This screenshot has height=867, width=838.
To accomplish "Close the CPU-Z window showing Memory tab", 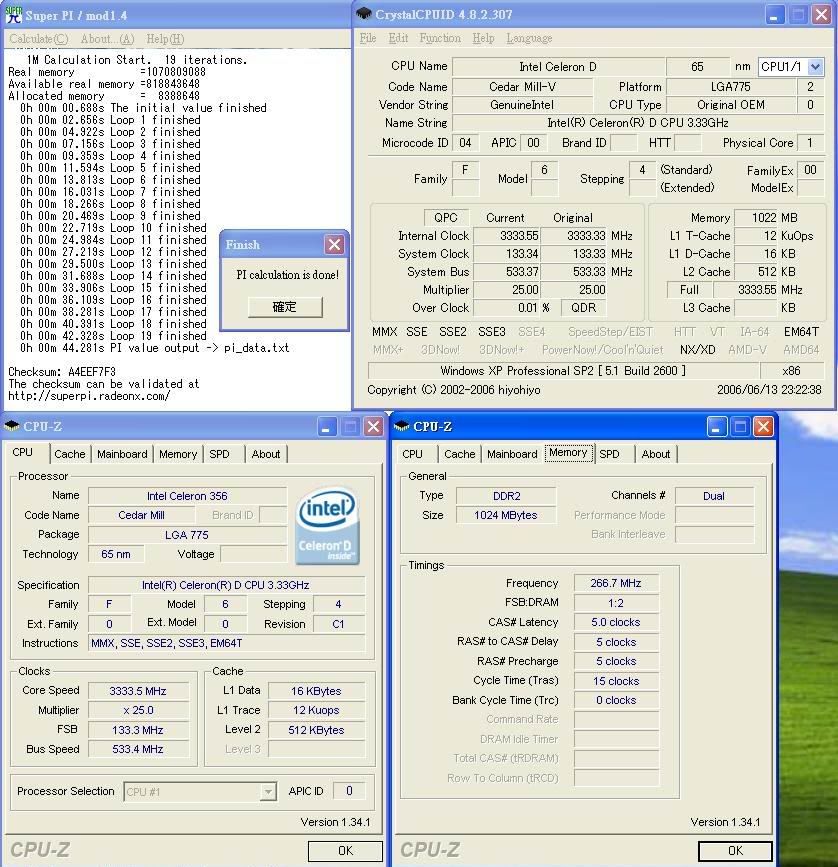I will 763,427.
